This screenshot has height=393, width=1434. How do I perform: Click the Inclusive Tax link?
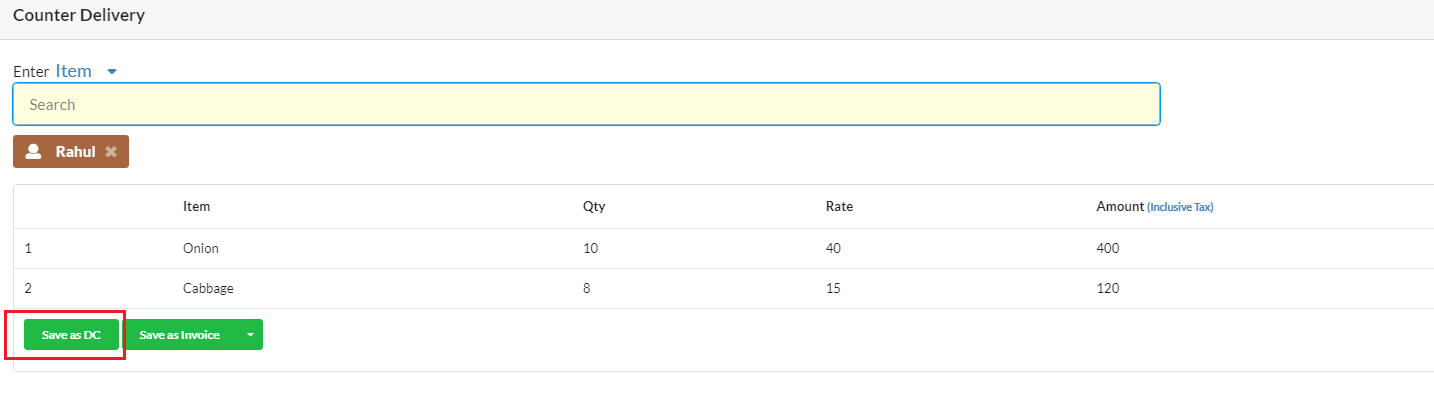tap(1180, 207)
